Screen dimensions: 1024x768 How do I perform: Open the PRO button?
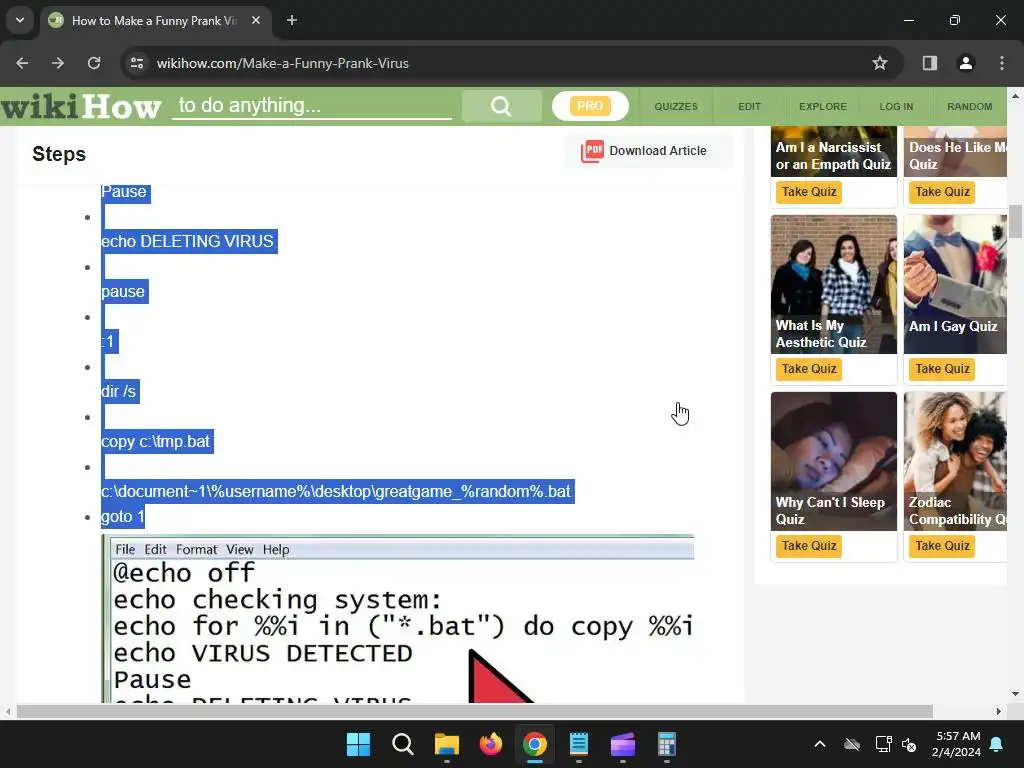590,106
